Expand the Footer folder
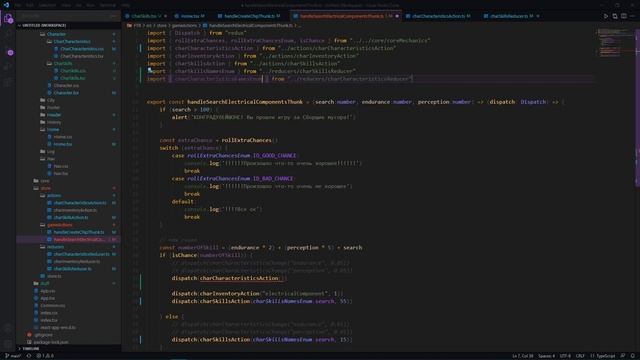Viewport: 640px width, 360px height. [53, 107]
